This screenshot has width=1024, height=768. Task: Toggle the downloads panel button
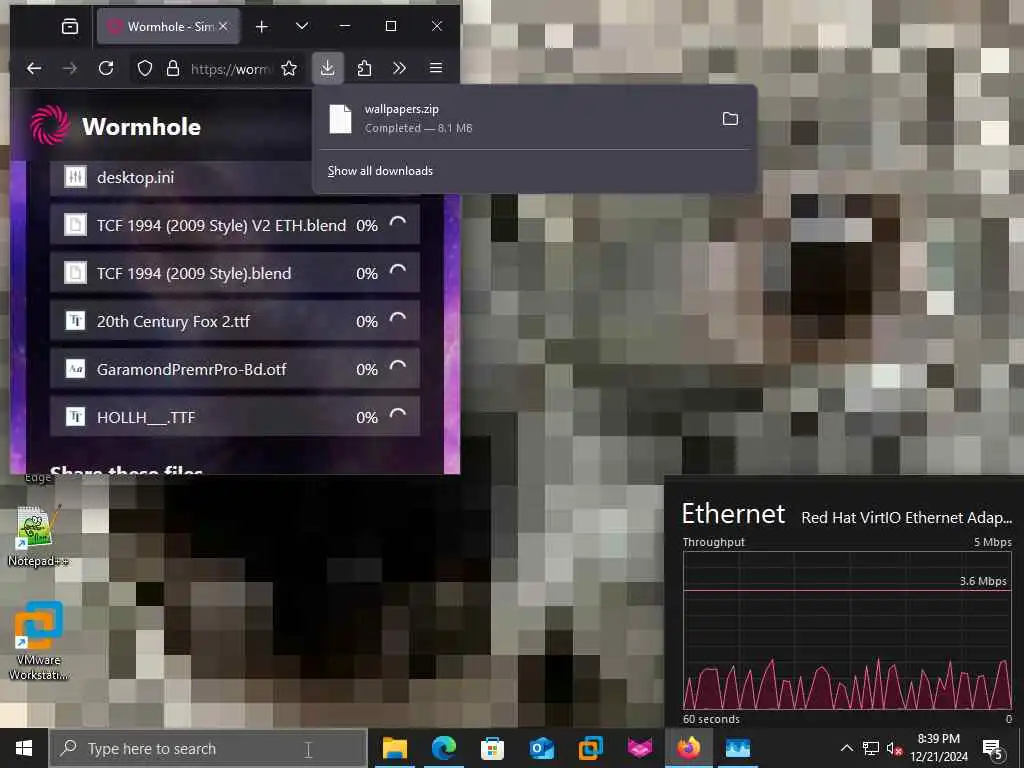pos(327,68)
